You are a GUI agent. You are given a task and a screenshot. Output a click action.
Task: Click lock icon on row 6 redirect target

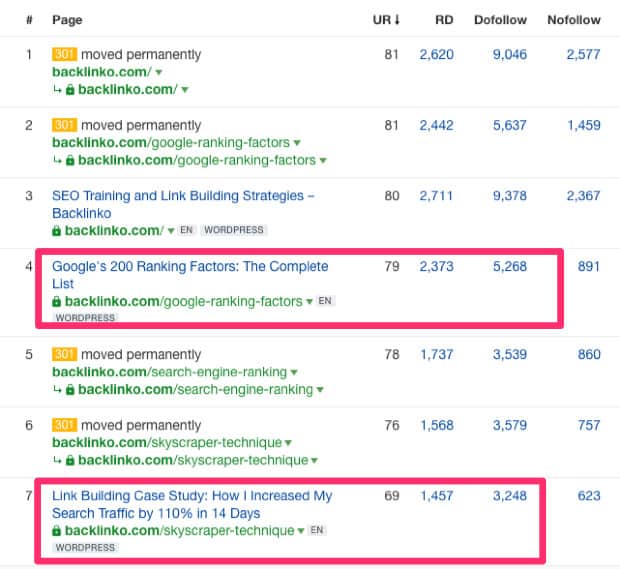coord(70,460)
